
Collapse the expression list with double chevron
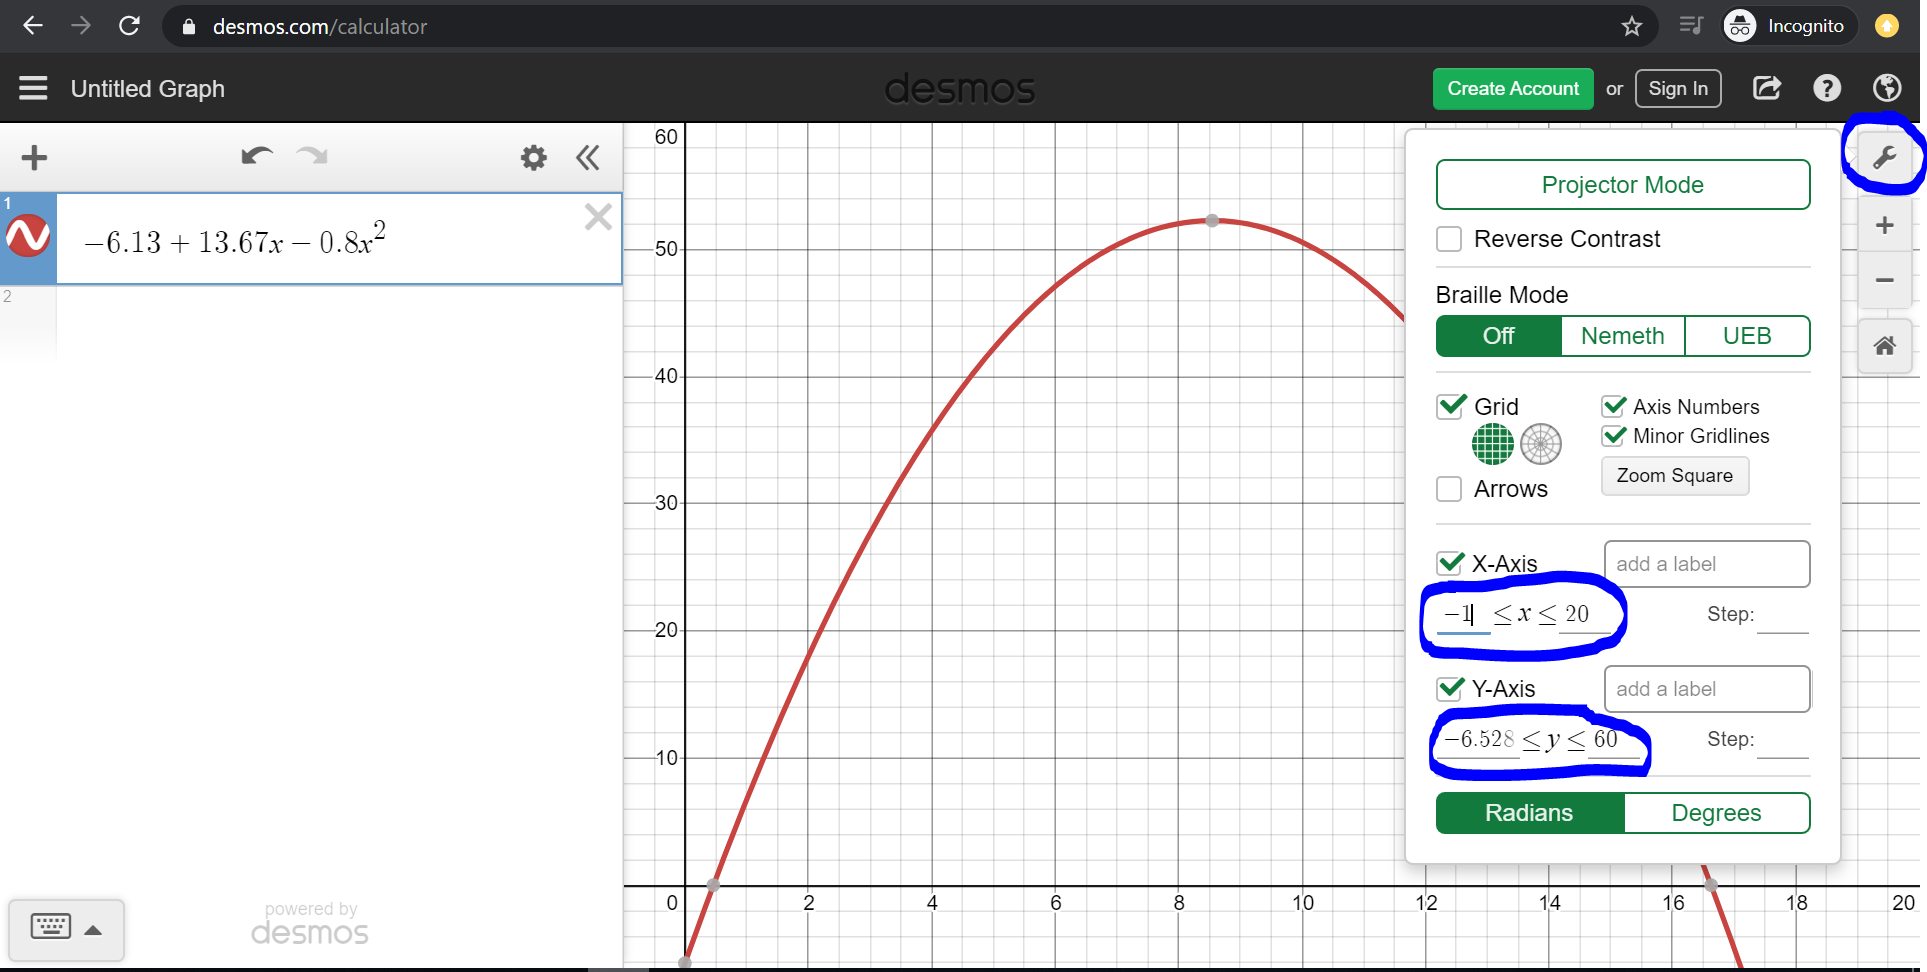pyautogui.click(x=588, y=157)
